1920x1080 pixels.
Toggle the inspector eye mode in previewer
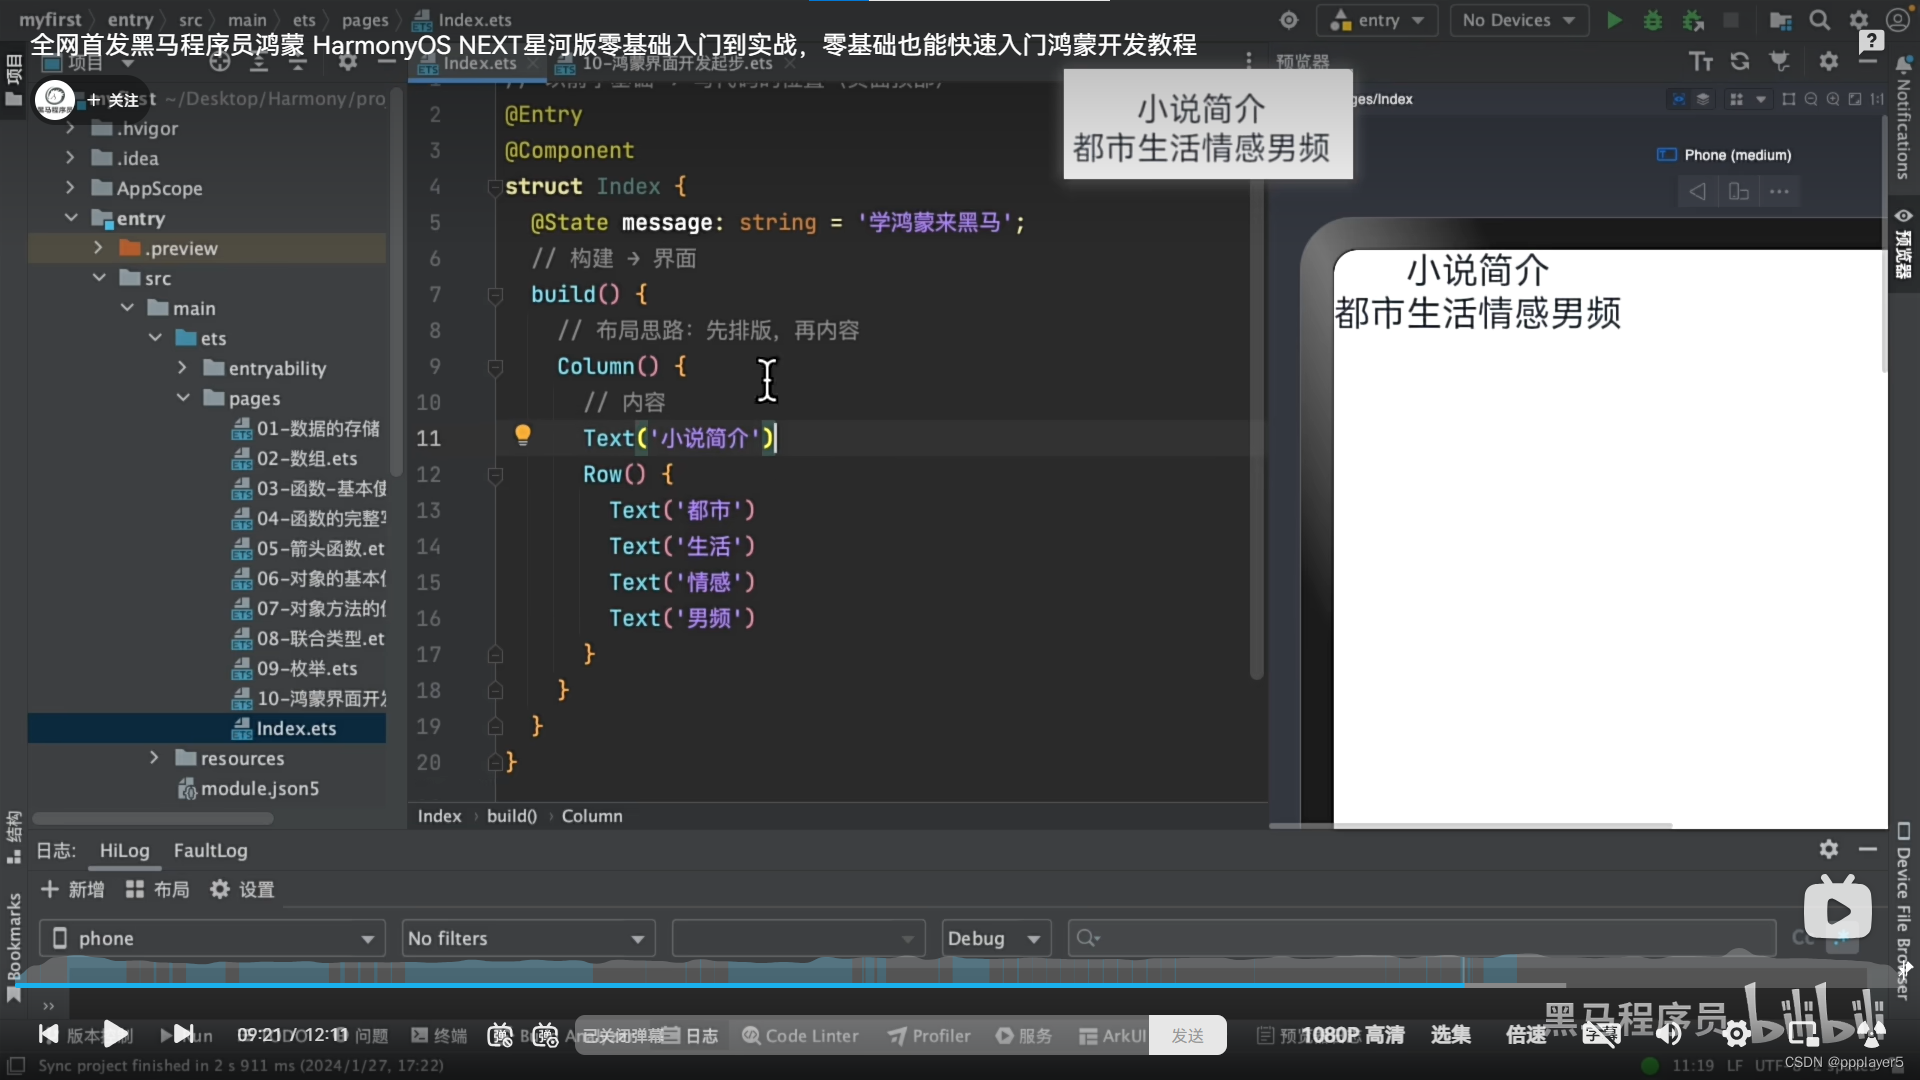pos(1679,99)
